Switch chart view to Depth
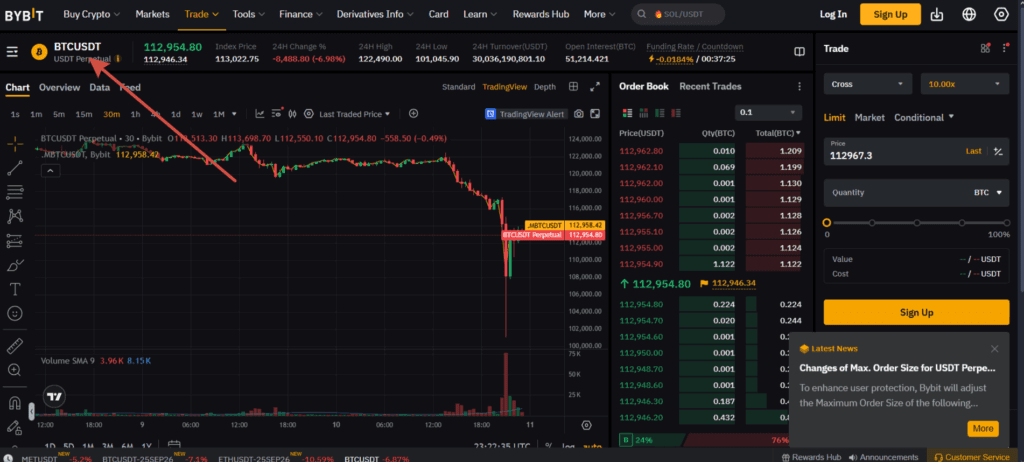 (545, 87)
